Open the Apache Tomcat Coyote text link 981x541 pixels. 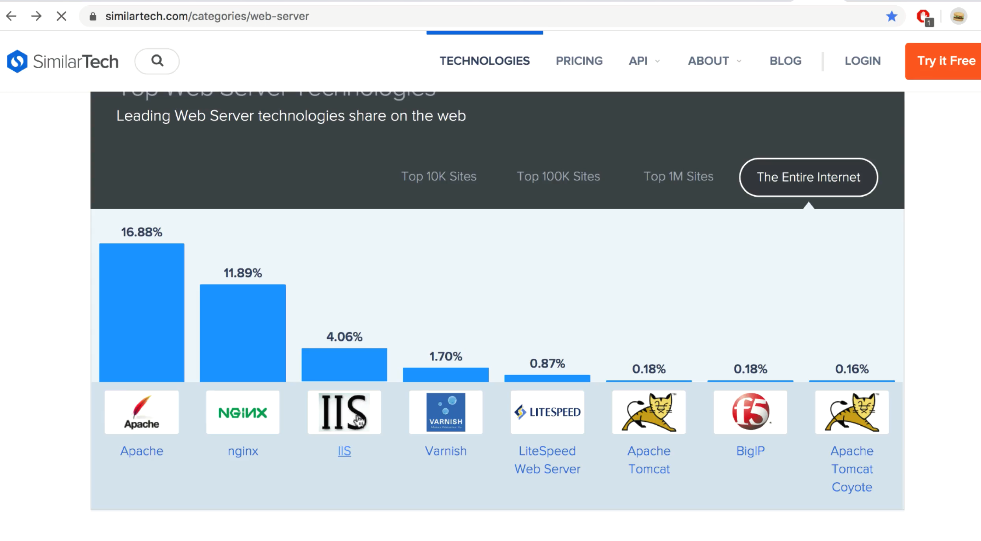click(852, 469)
